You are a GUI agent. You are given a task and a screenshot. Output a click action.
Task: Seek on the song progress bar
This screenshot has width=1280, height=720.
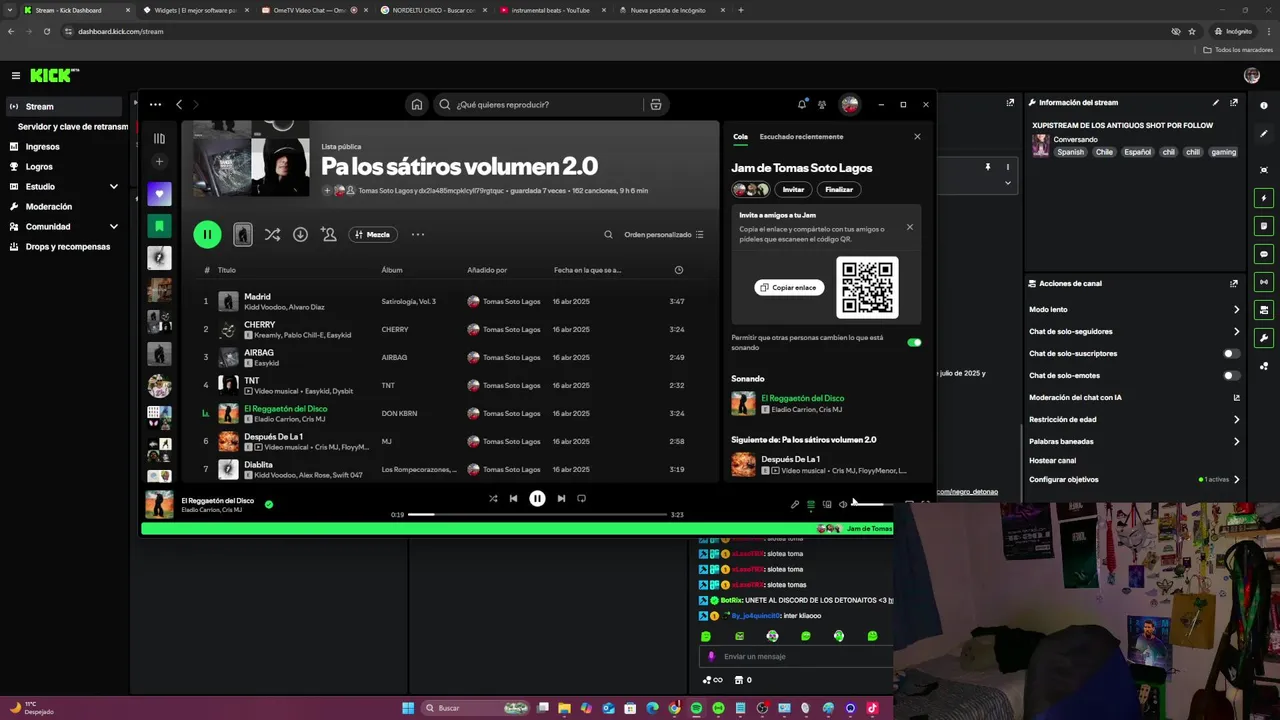(539, 514)
